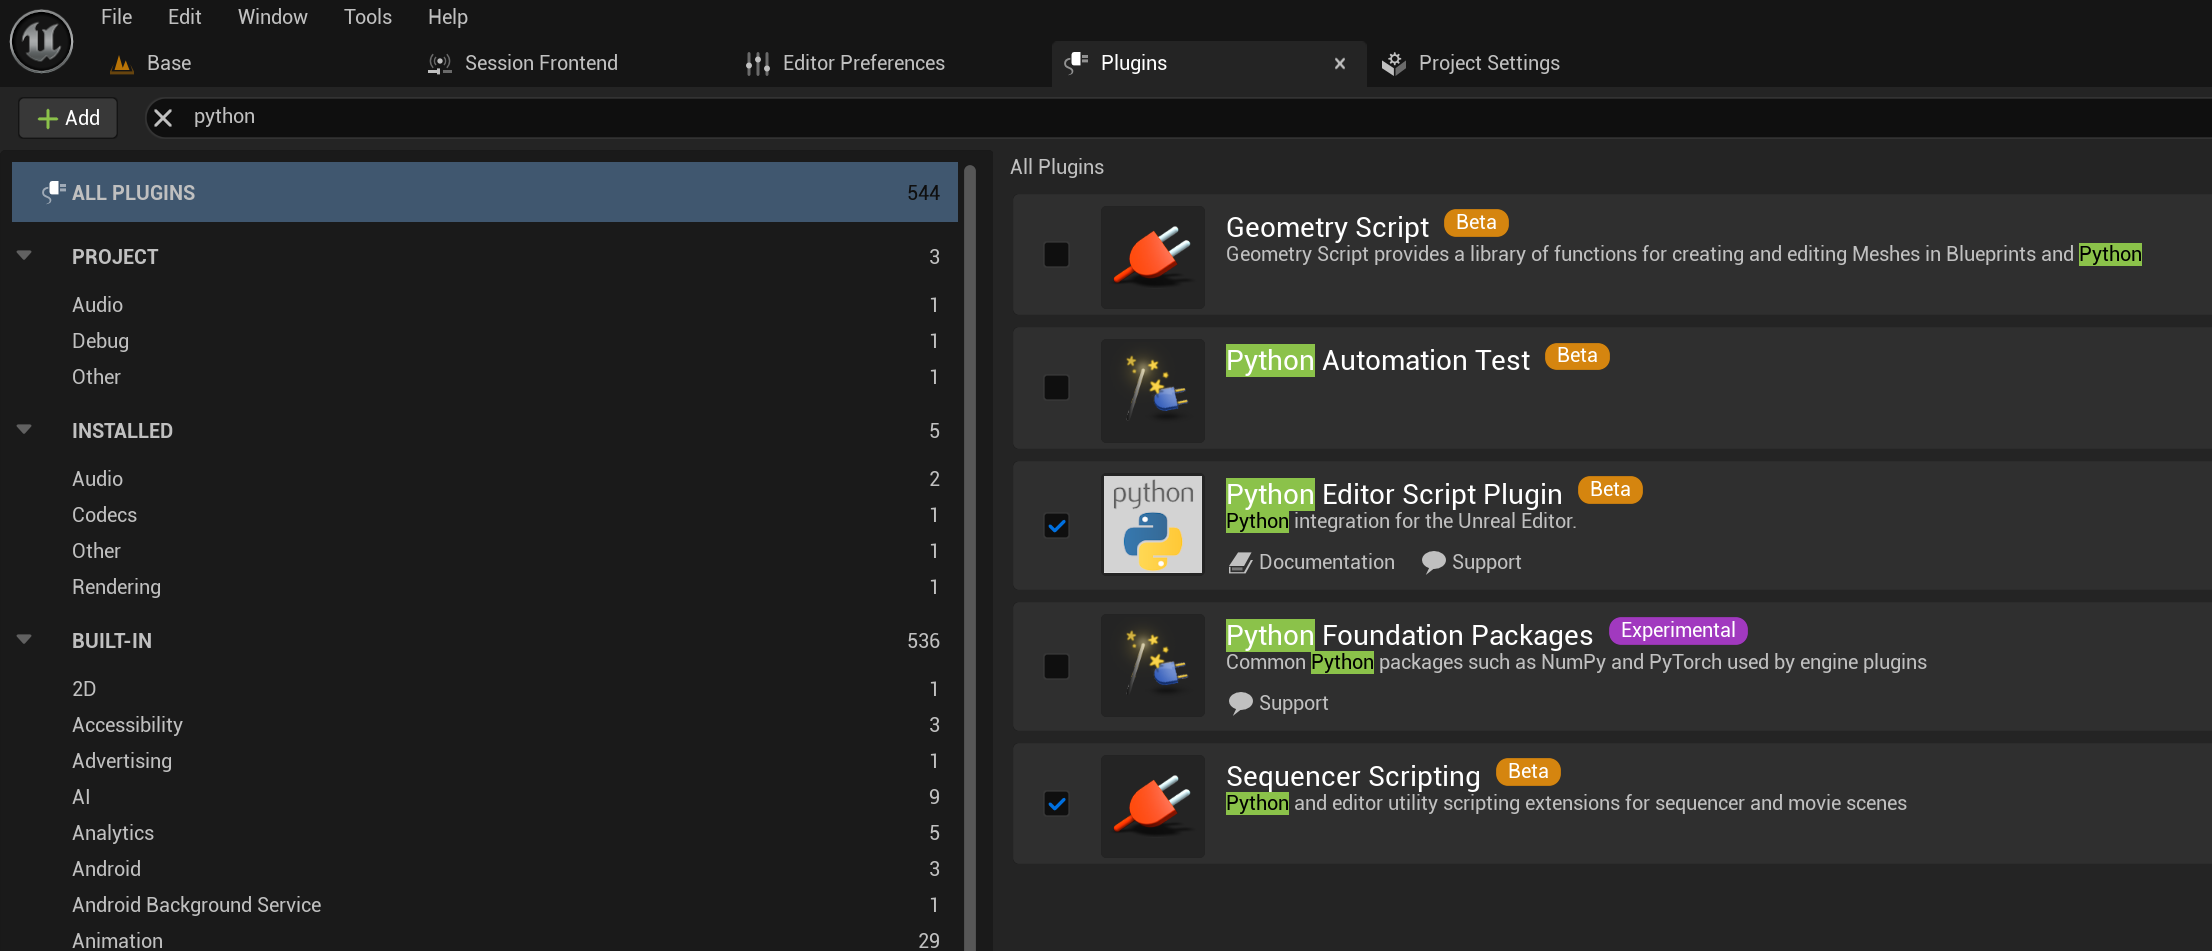Viewport: 2212px width, 951px height.
Task: Click the Add plugin button
Action: [68, 118]
